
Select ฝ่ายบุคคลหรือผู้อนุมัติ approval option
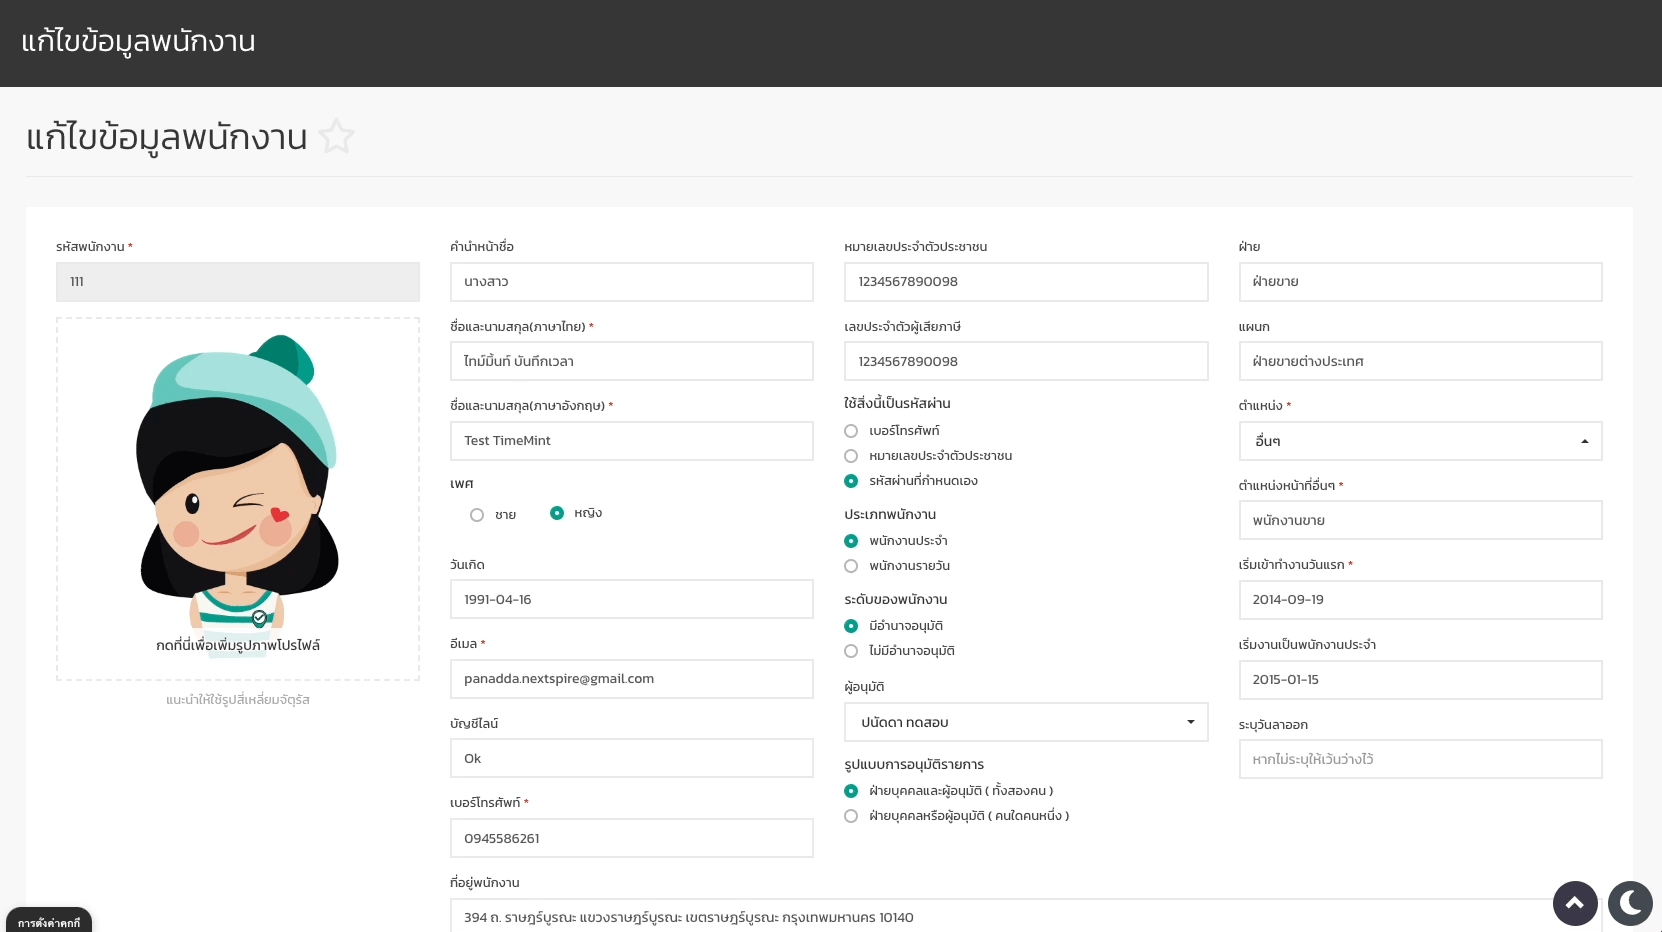[x=851, y=816]
